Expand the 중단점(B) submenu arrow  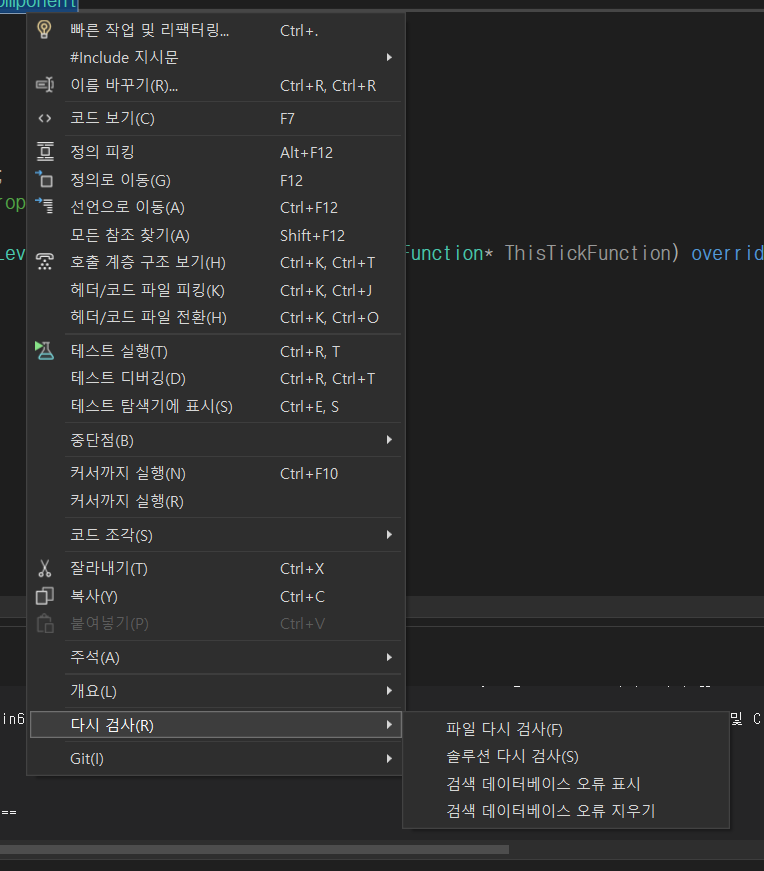pos(389,439)
